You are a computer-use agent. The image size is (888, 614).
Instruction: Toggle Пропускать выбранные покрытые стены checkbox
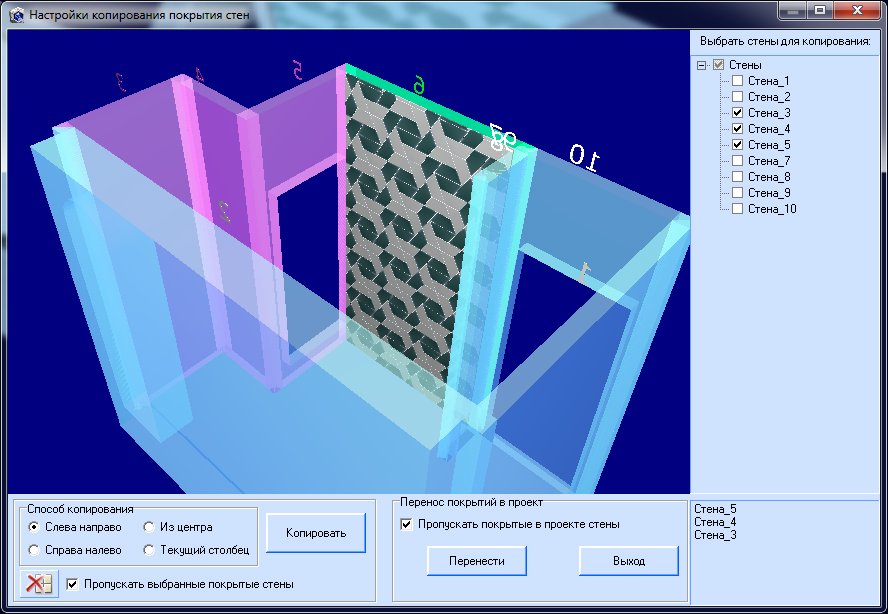click(x=72, y=584)
